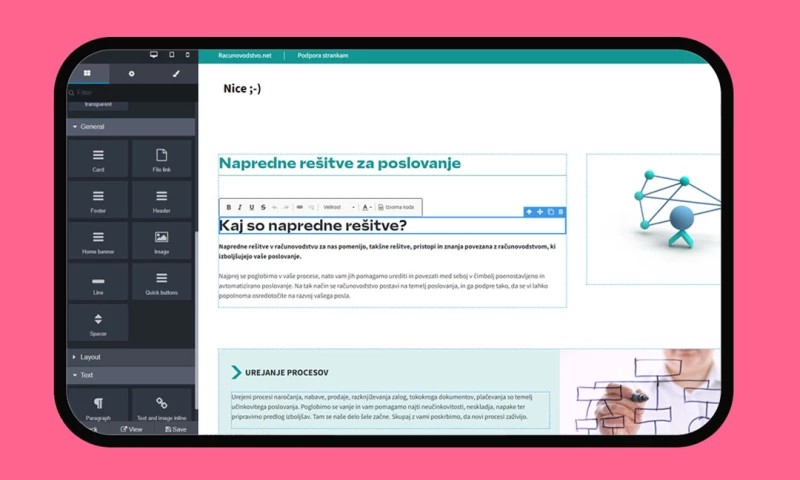The width and height of the screenshot is (800, 480).
Task: Toggle underline formatting in text toolbar
Action: (250, 207)
